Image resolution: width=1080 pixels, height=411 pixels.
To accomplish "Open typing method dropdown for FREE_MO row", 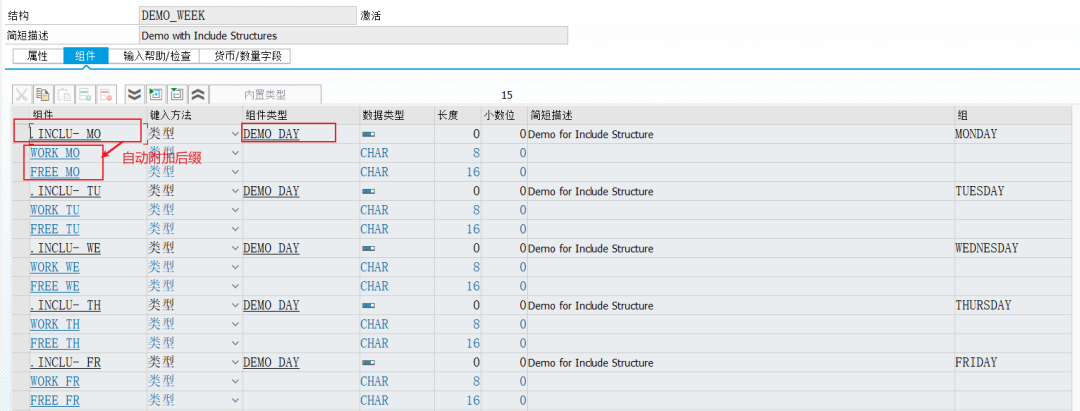I will 236,172.
